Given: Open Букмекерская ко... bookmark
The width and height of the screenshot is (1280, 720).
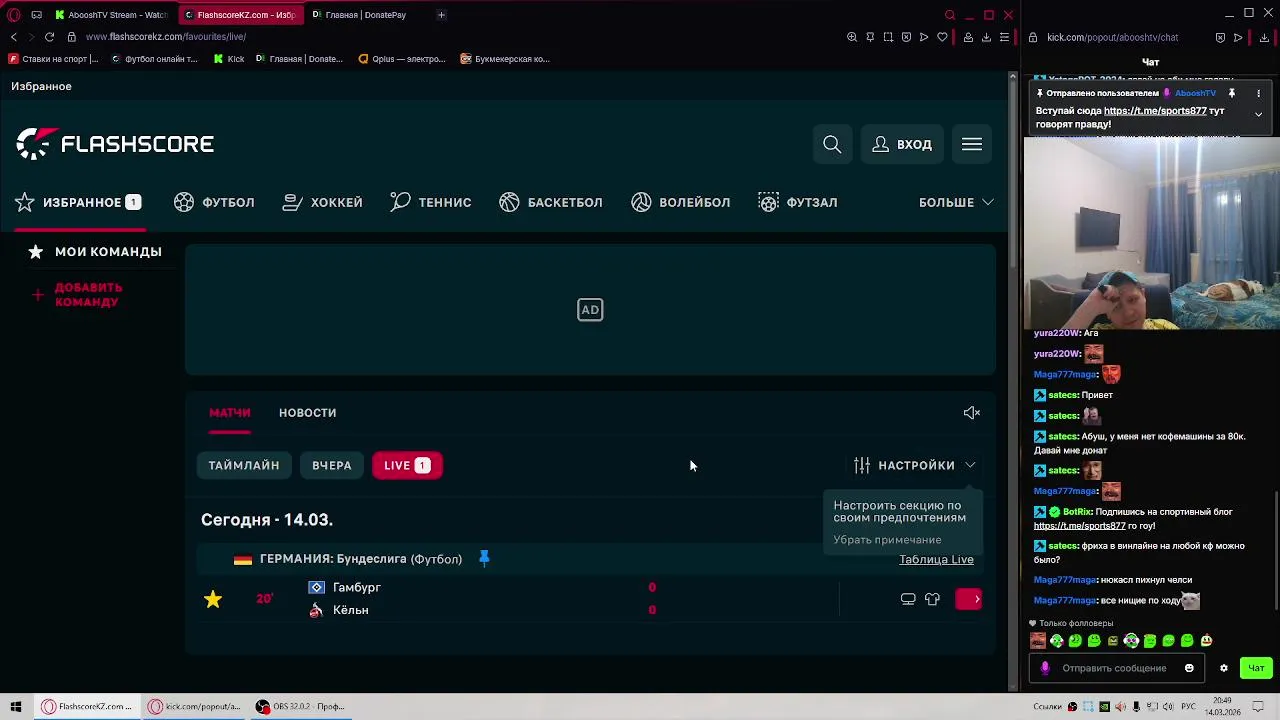Looking at the screenshot, I should pos(505,59).
